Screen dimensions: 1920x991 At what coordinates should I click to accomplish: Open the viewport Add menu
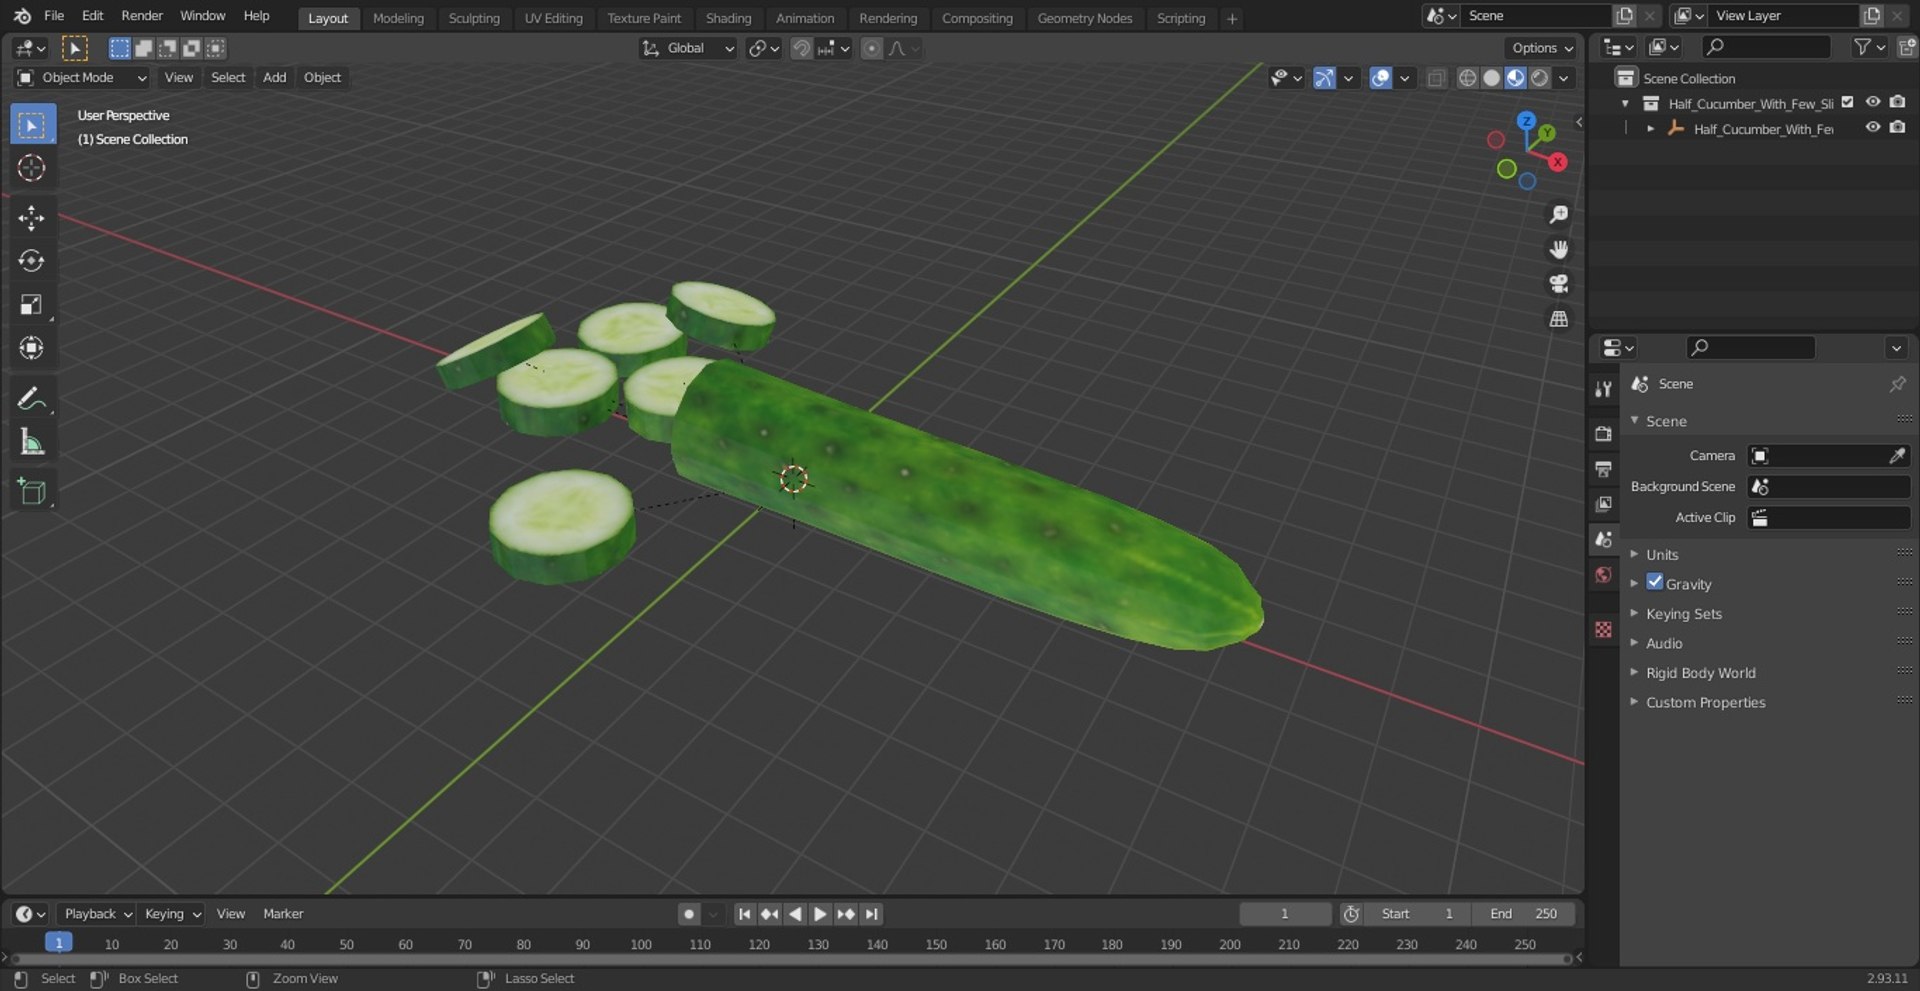click(x=274, y=78)
